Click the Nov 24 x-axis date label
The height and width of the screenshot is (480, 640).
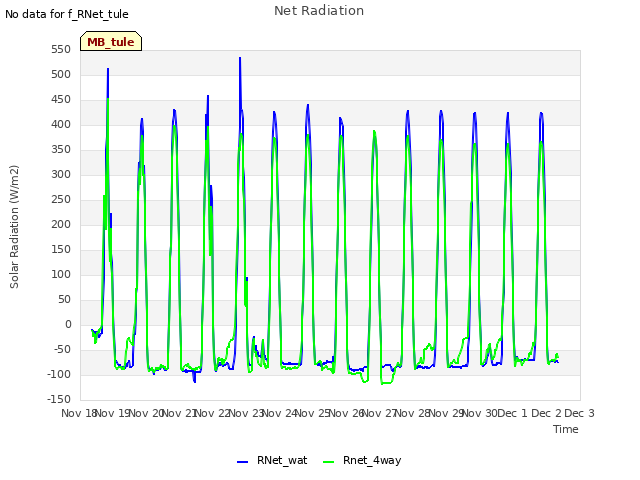[x=279, y=413]
